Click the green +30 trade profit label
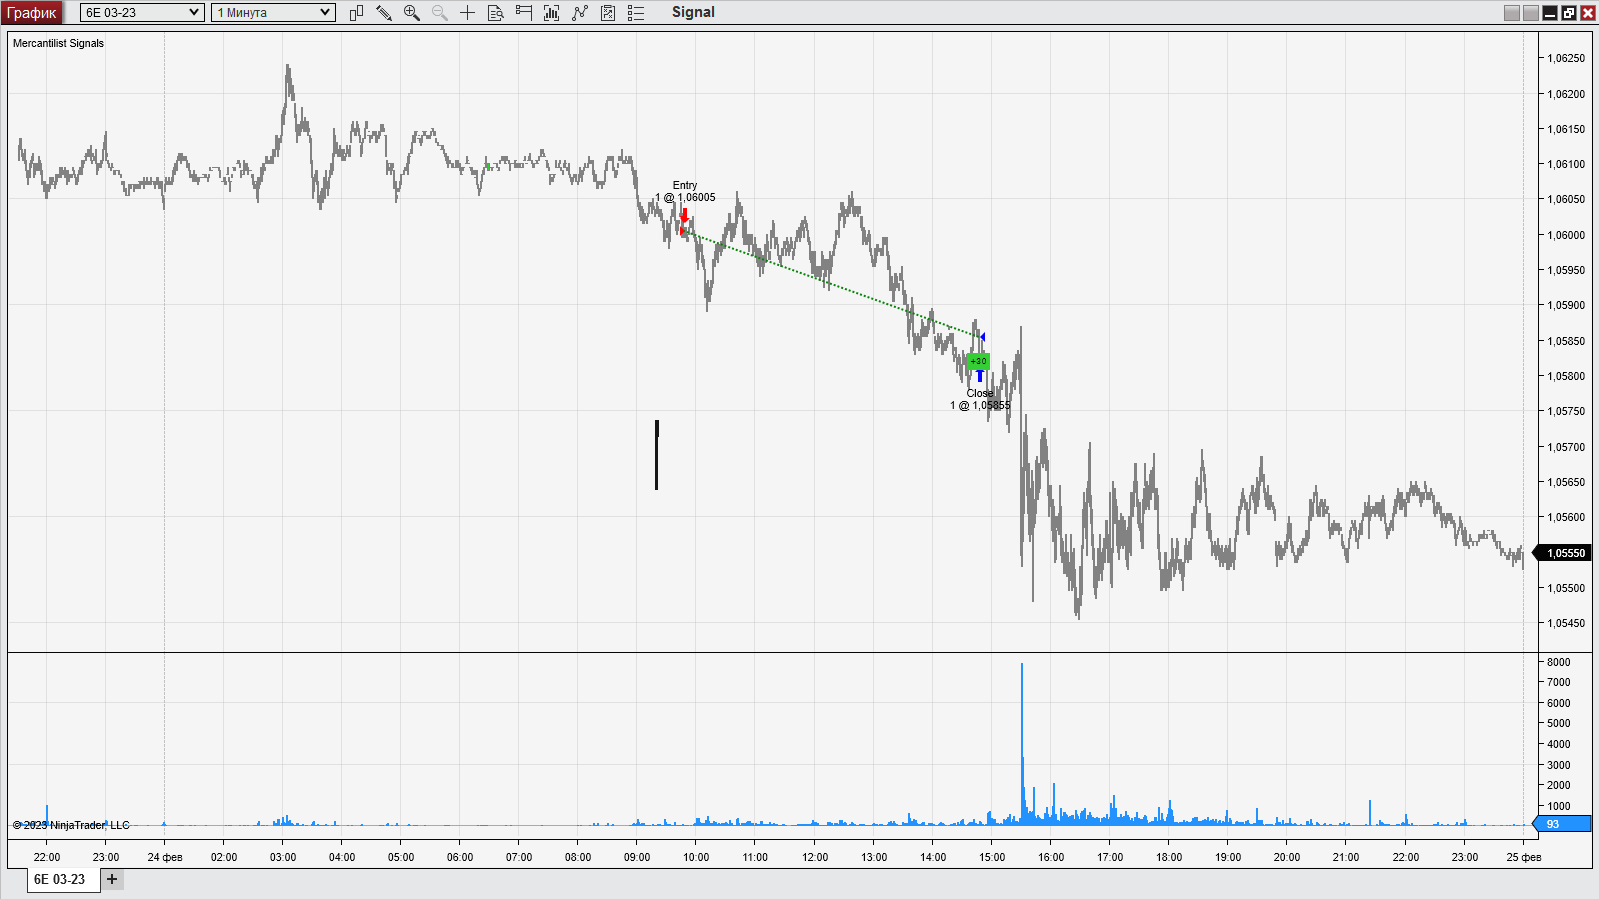1599x899 pixels. pos(978,361)
